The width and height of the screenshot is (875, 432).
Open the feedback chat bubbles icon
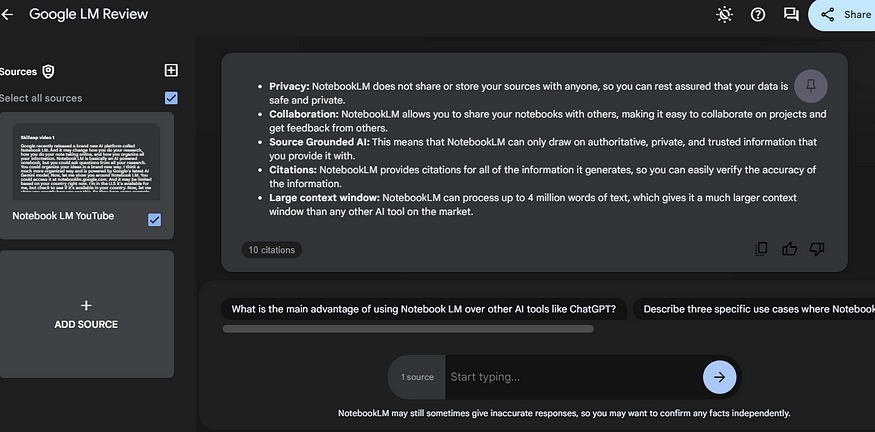tap(791, 15)
